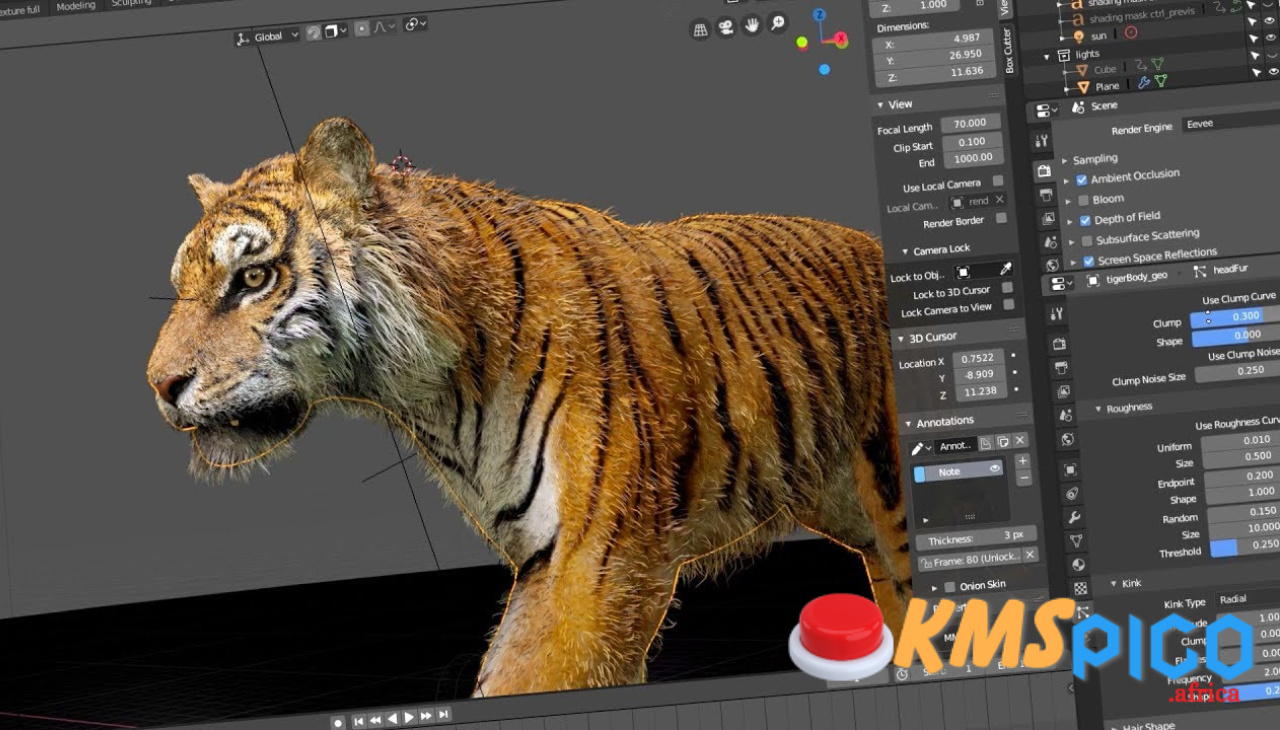The image size is (1280, 730).
Task: Select the Plane object in outliner
Action: click(x=1106, y=87)
